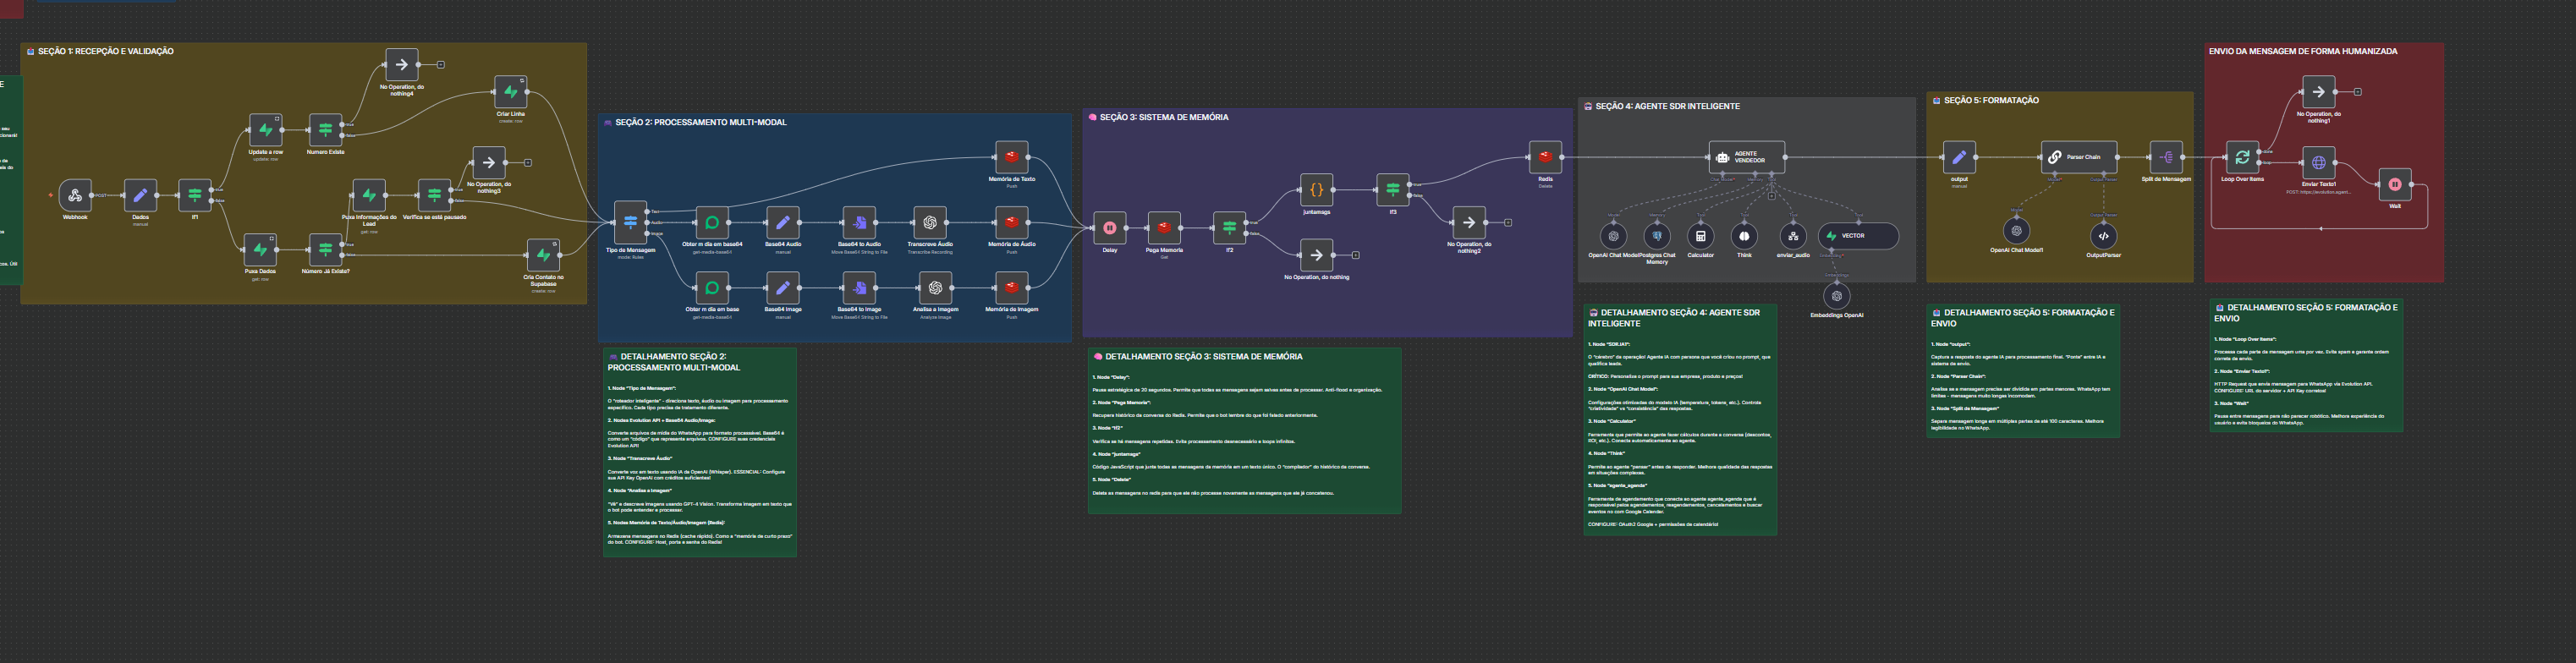Add a tool via AGENTE VENDEDOR plus button
The height and width of the screenshot is (663, 2576).
1771,196
